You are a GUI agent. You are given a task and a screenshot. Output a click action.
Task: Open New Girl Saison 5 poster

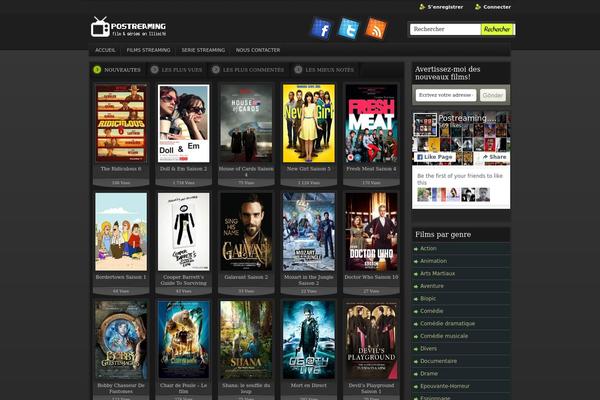click(x=309, y=123)
